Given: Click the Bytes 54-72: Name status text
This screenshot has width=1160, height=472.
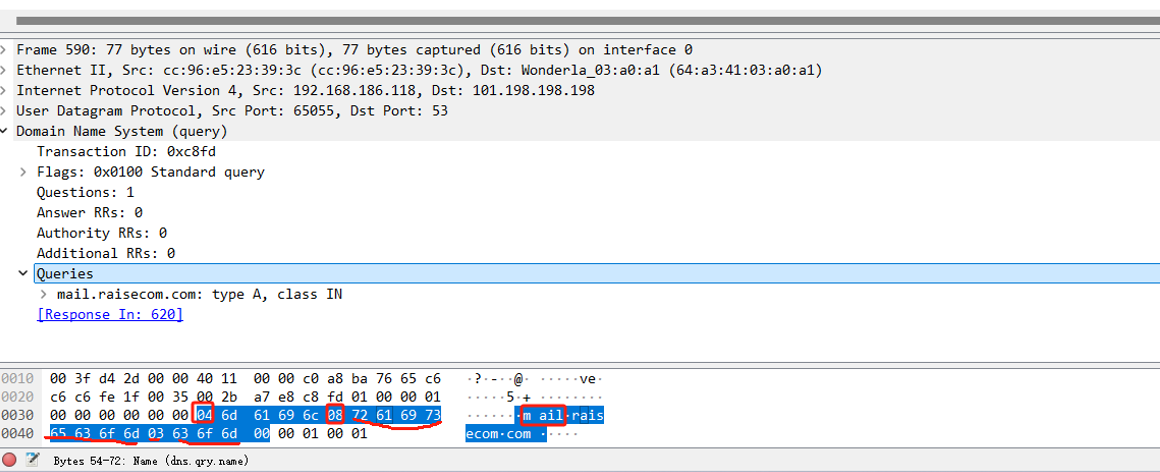Looking at the screenshot, I should coord(151,460).
